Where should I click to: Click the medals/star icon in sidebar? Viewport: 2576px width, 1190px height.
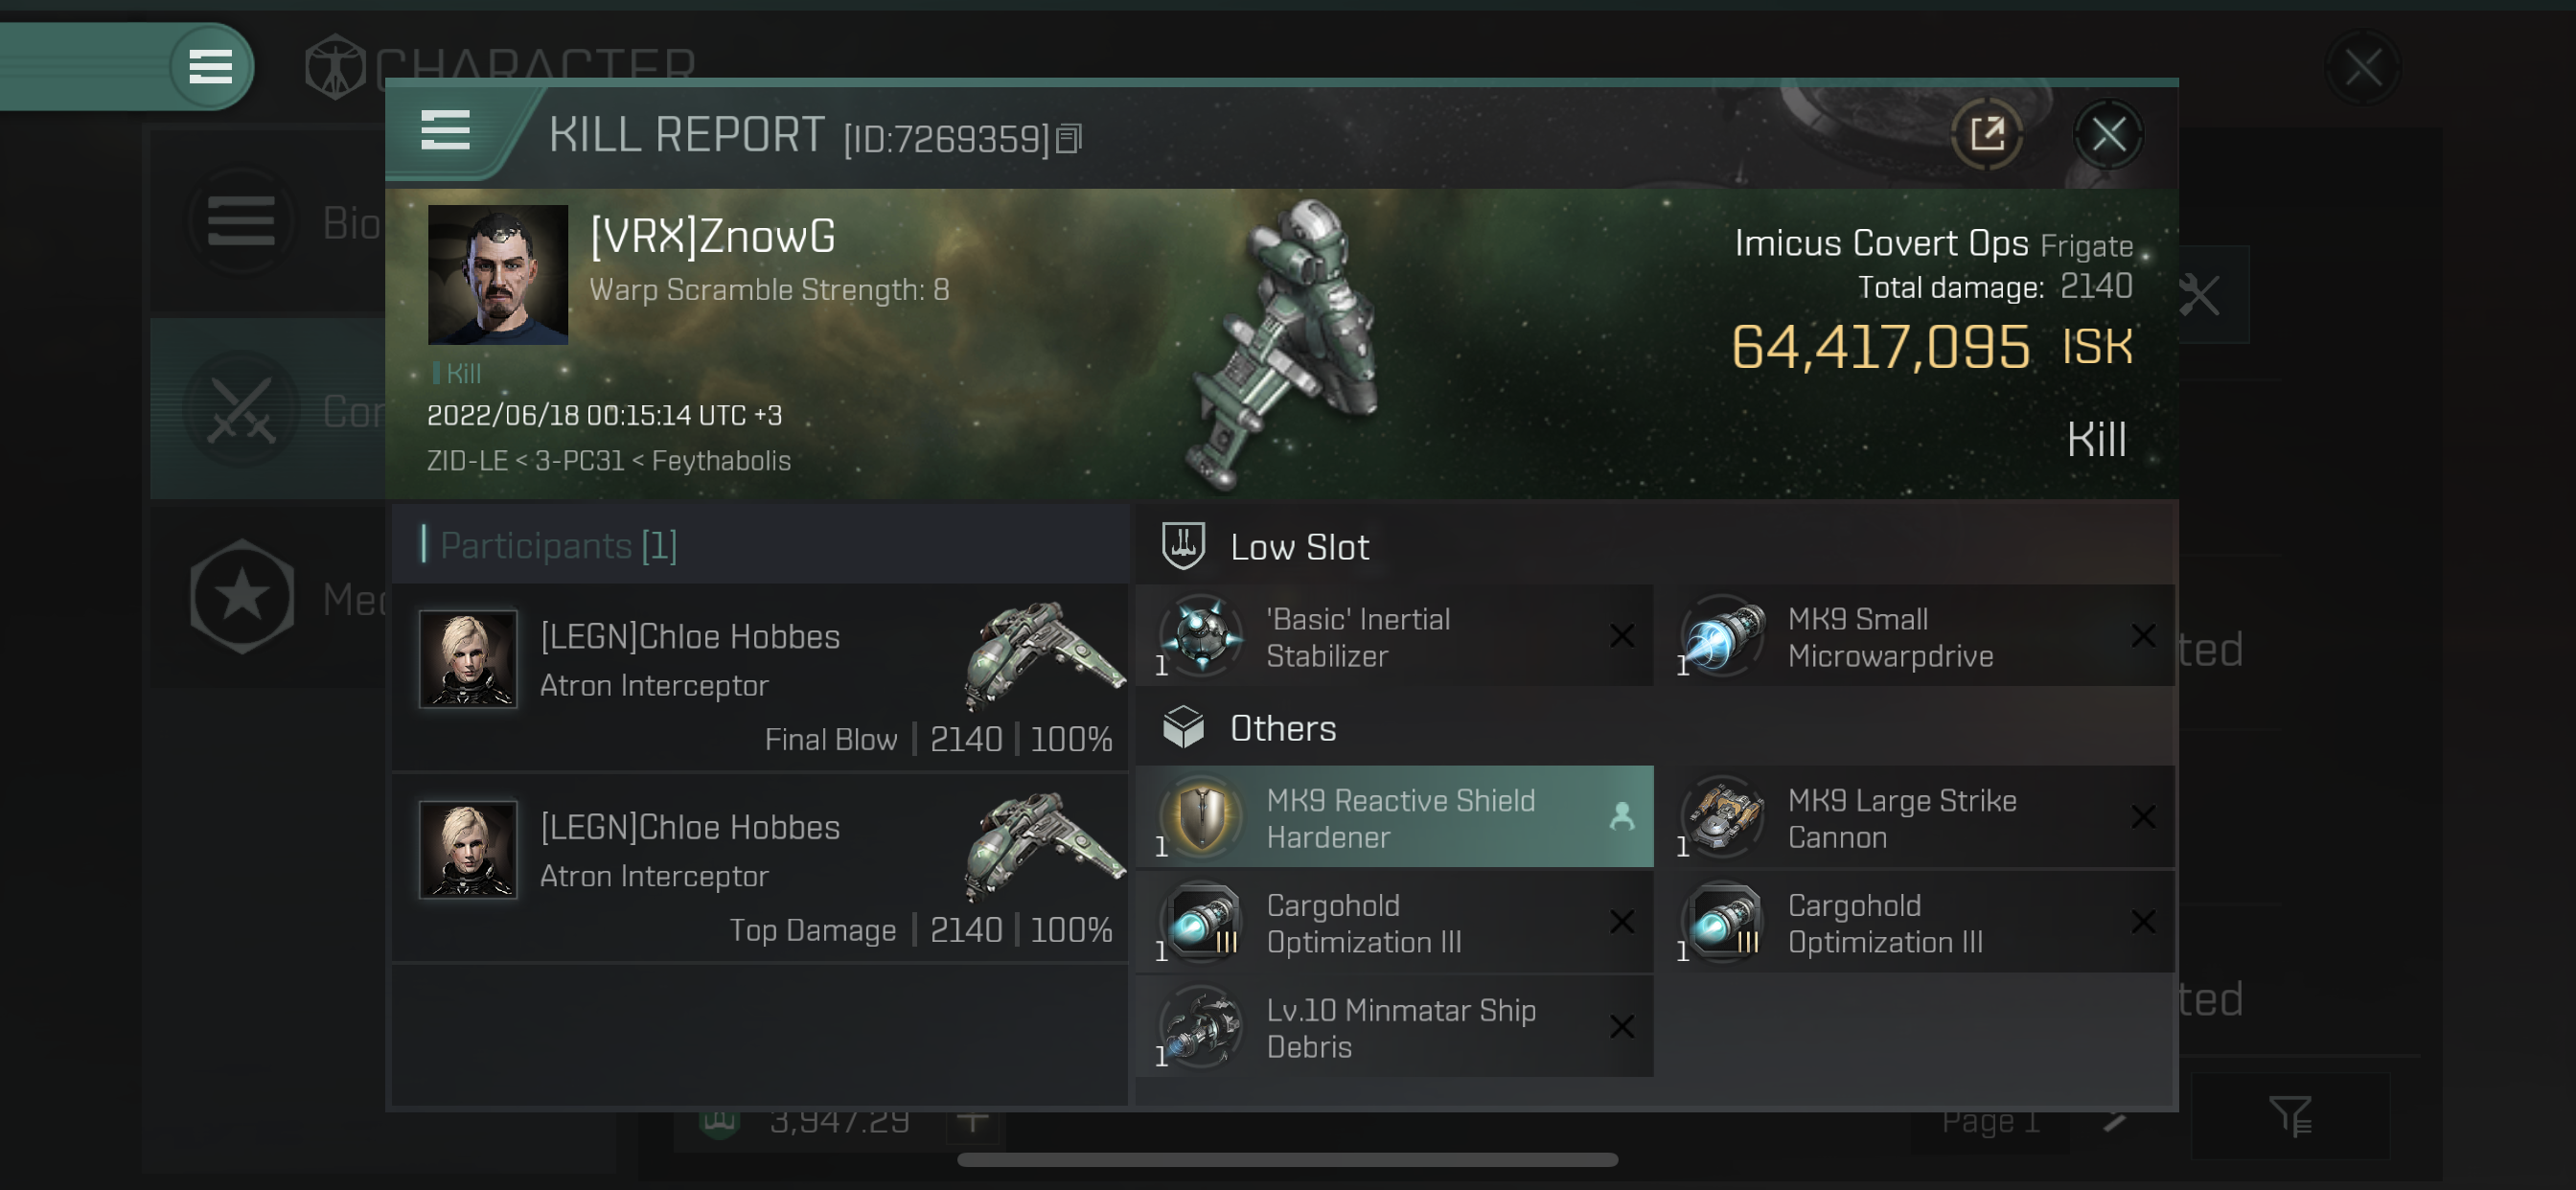point(243,595)
